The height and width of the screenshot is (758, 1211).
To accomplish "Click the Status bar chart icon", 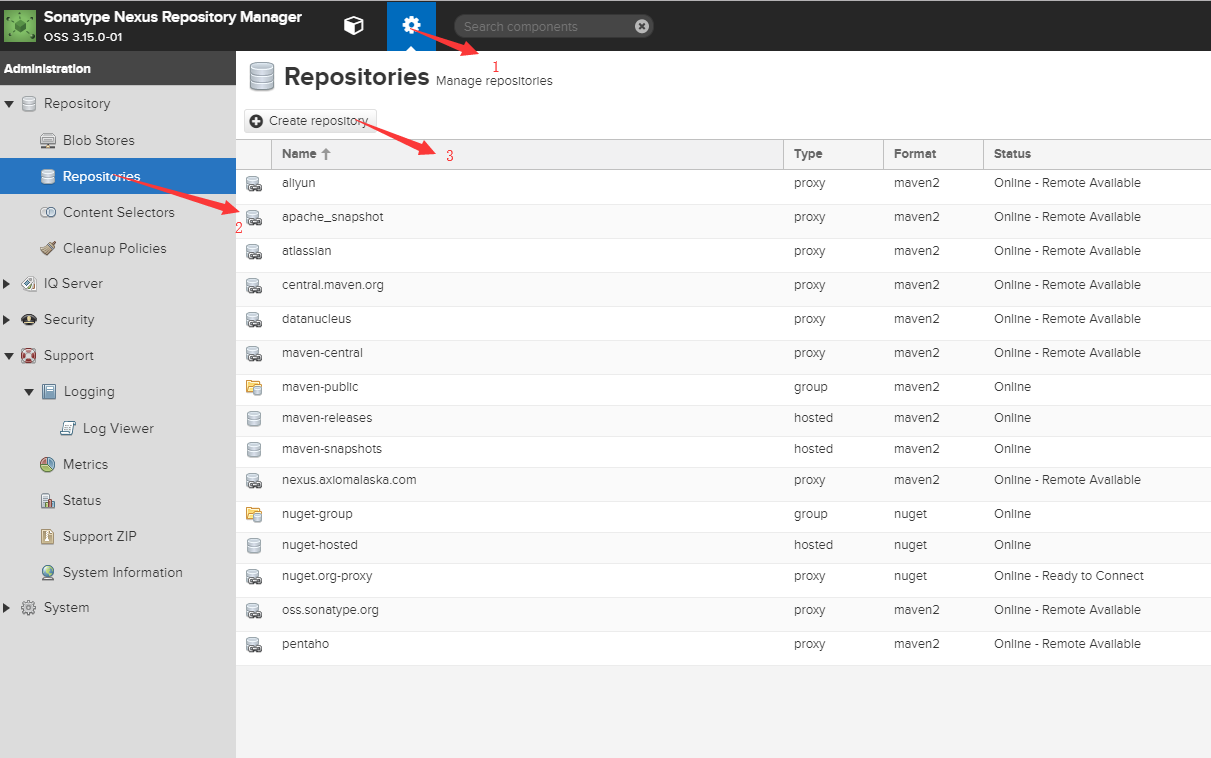I will click(47, 500).
